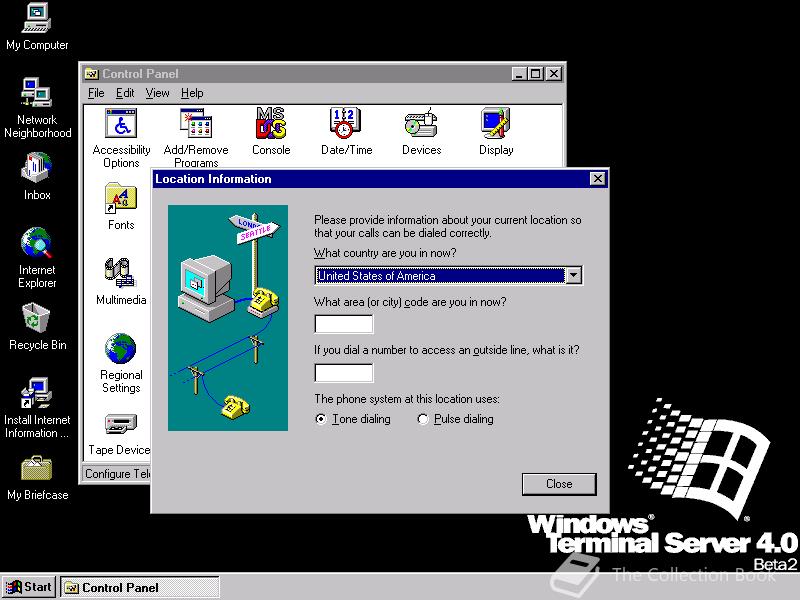The height and width of the screenshot is (600, 800).
Task: Open the country dropdown arrow
Action: click(573, 276)
